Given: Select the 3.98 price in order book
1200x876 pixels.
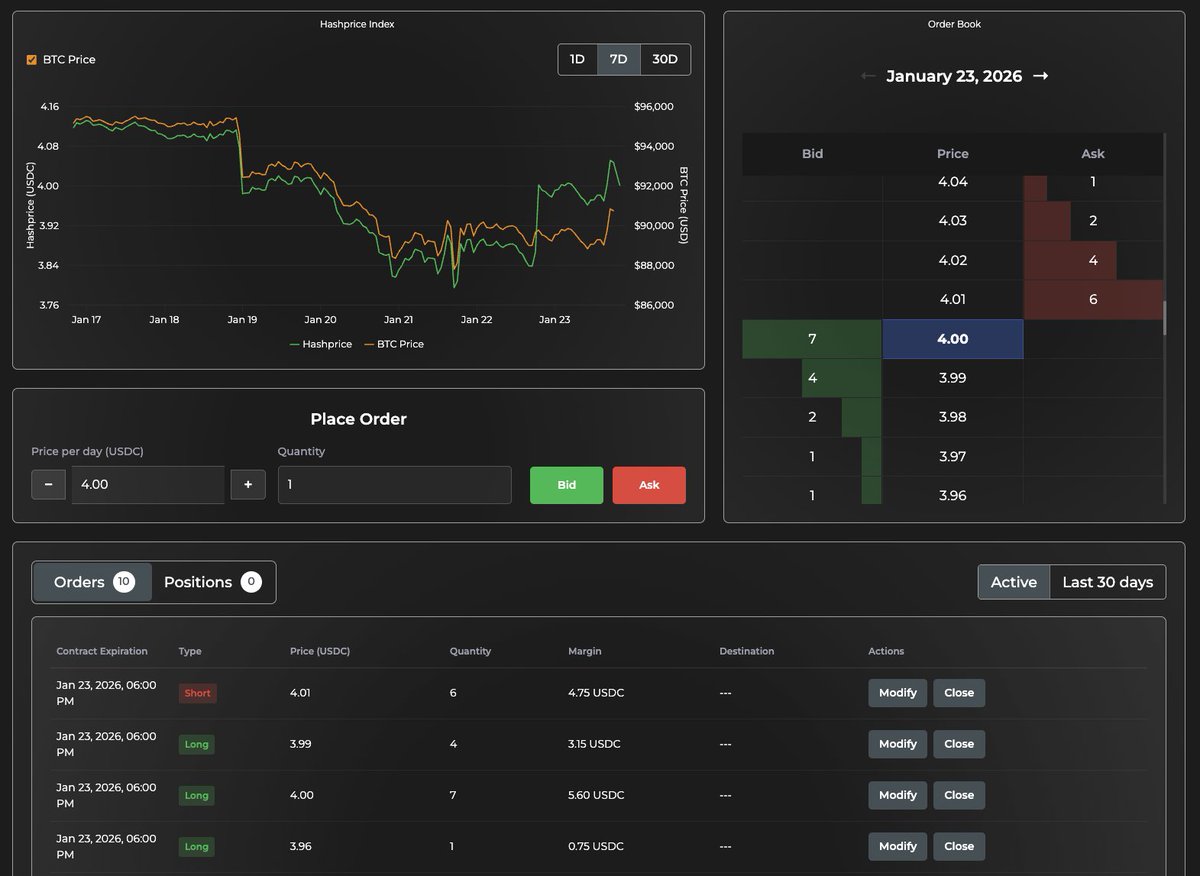Looking at the screenshot, I should (x=953, y=417).
